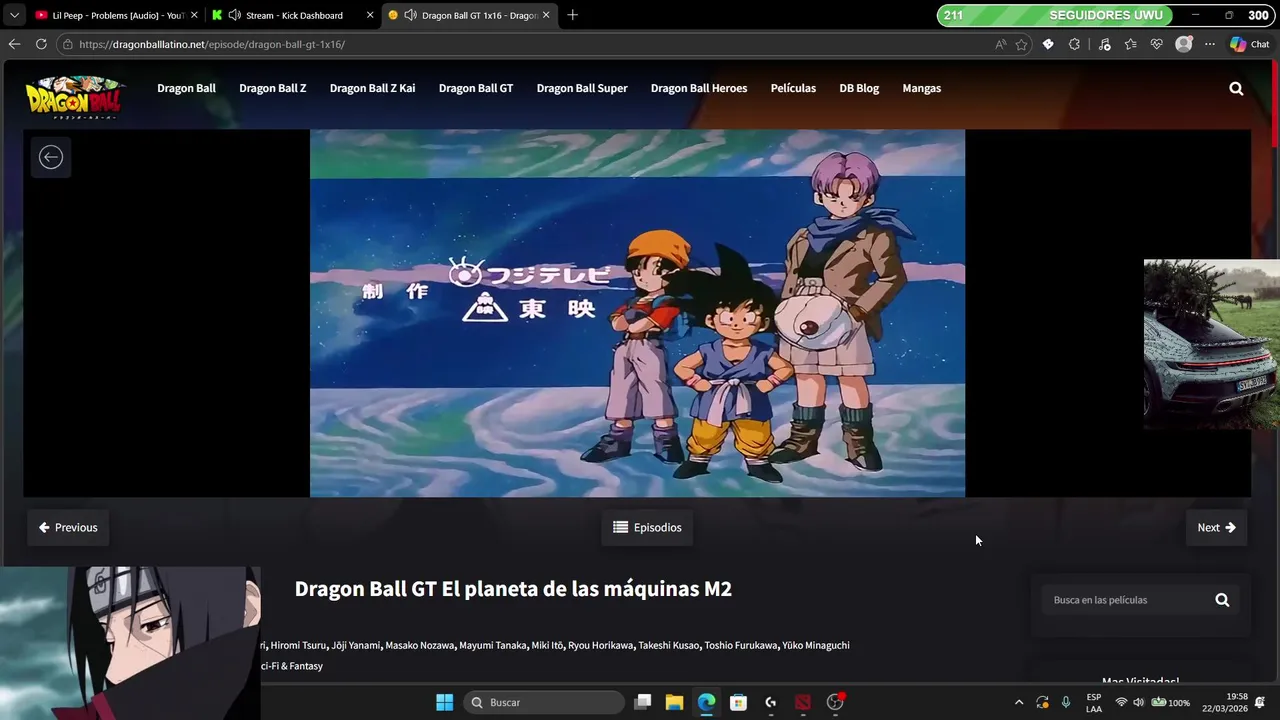This screenshot has width=1280, height=720.
Task: Open the Browser essentials heart icon
Action: [1157, 44]
